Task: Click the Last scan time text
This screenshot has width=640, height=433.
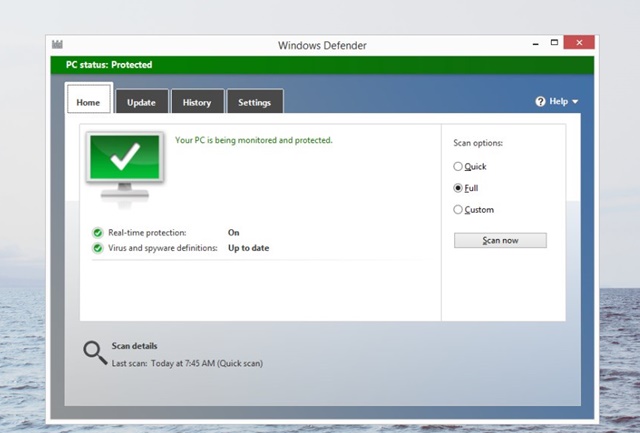Action: click(187, 363)
